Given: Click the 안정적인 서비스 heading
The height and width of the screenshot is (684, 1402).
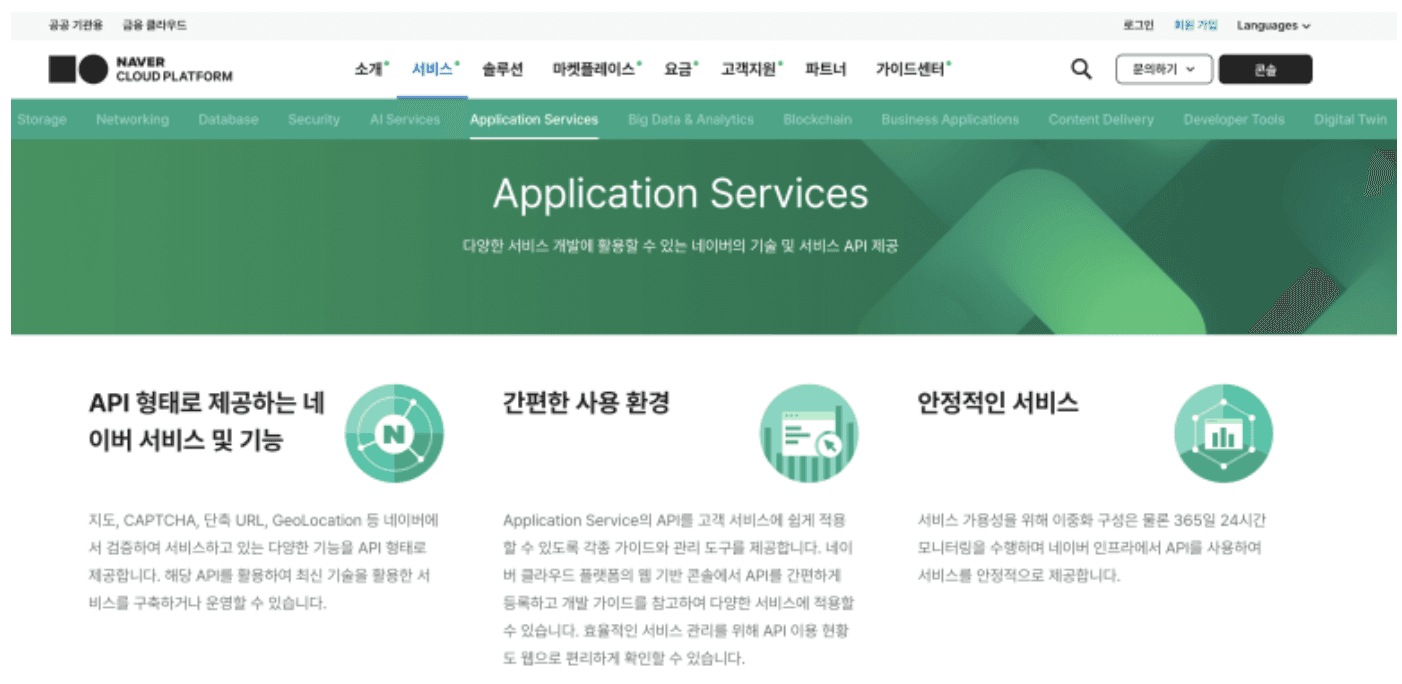Looking at the screenshot, I should point(998,403).
